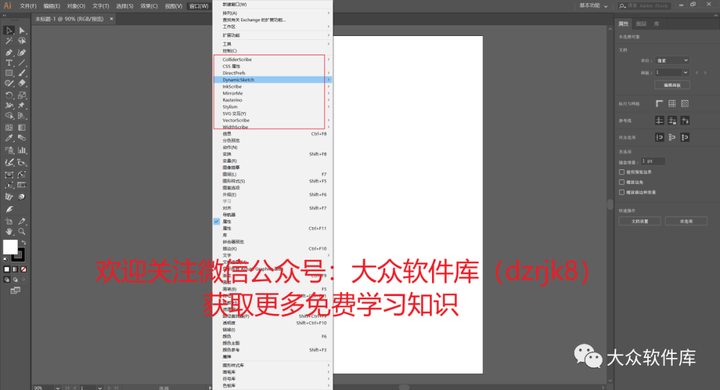Click the transparency grid icon in Properties

685,104
